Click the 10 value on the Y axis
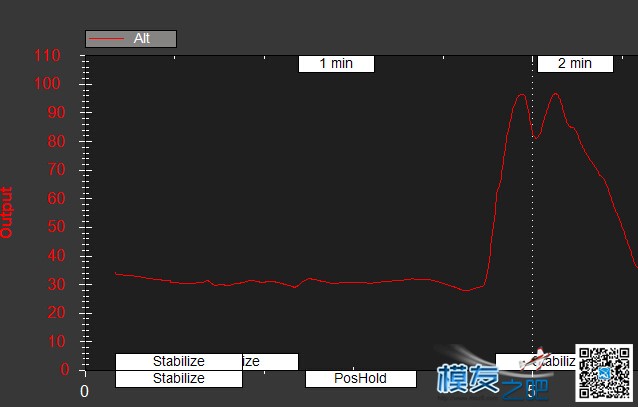The width and height of the screenshot is (638, 407). pos(56,341)
